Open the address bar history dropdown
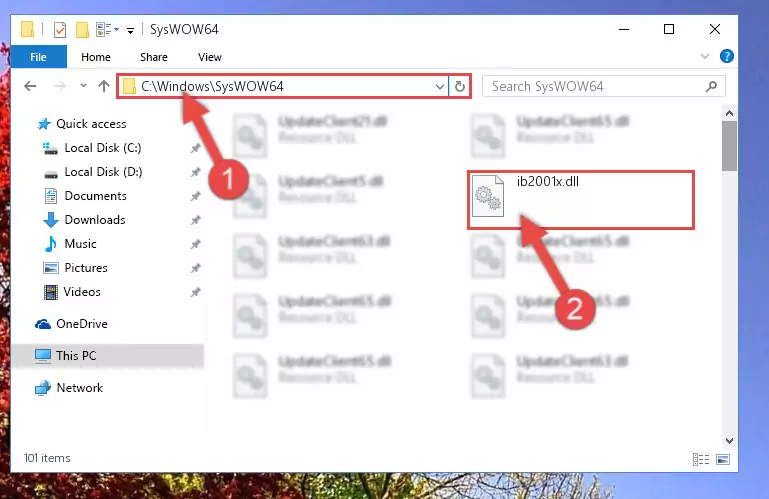The width and height of the screenshot is (769, 499). [x=440, y=87]
